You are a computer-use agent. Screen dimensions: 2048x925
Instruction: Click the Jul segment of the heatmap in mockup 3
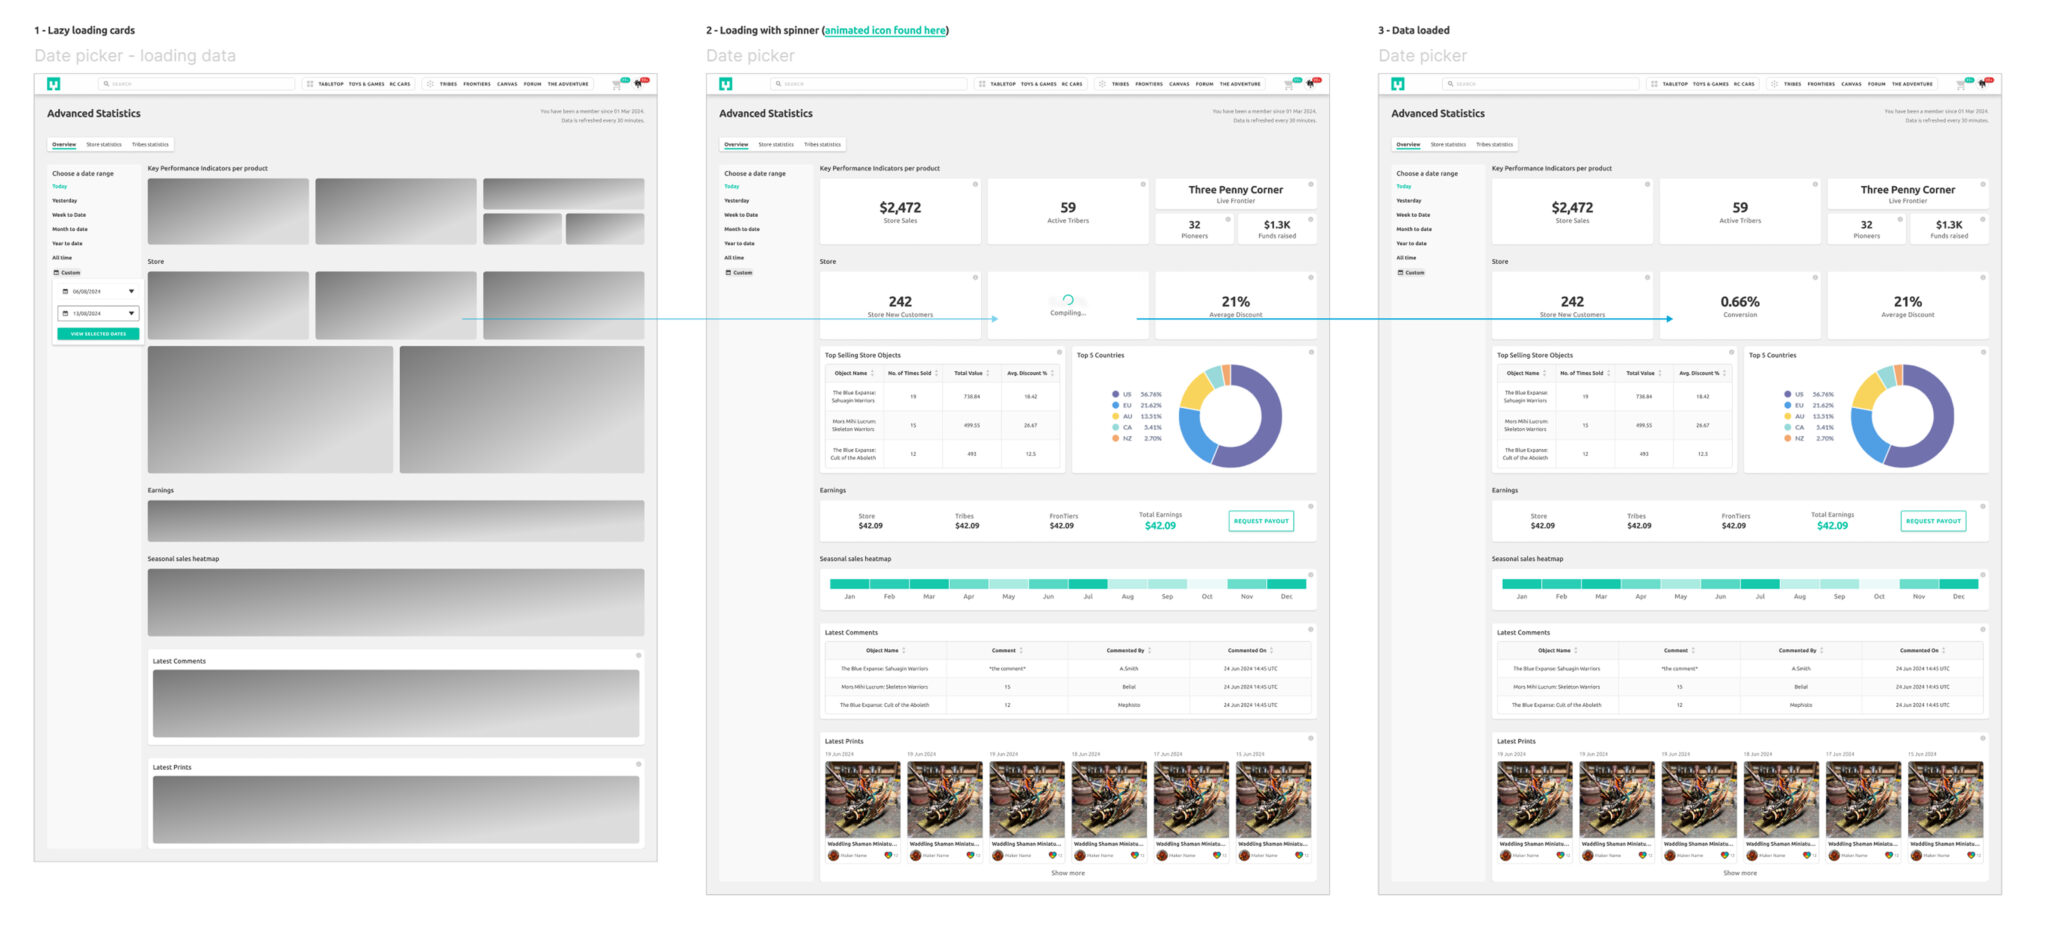[x=1760, y=584]
